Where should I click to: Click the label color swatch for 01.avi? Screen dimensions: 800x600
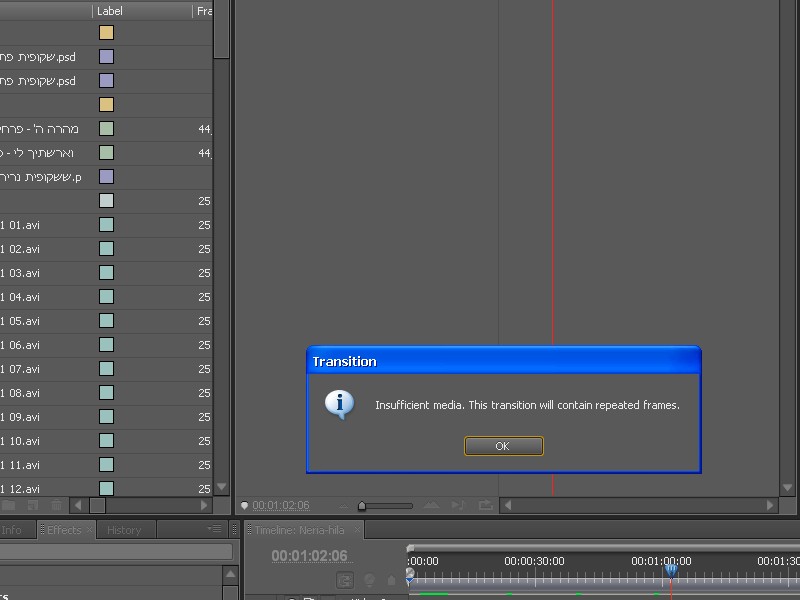[x=106, y=225]
